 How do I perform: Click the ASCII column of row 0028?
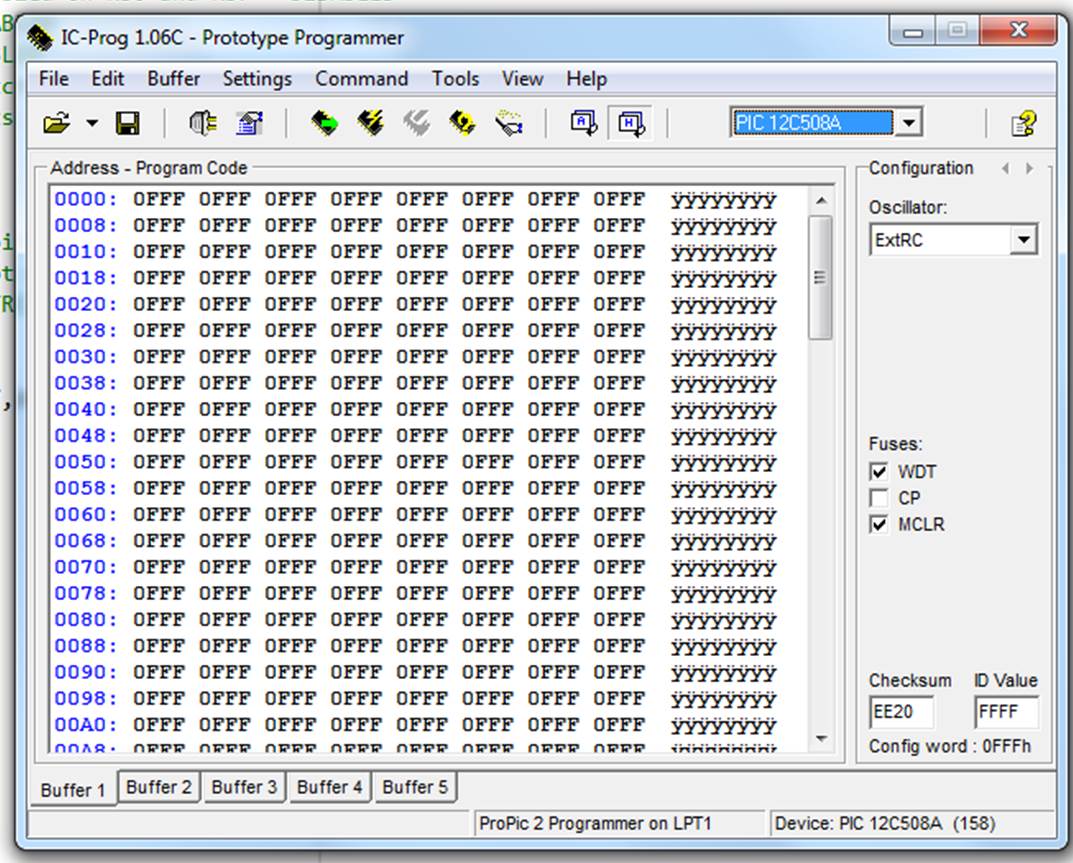pyautogui.click(x=723, y=332)
